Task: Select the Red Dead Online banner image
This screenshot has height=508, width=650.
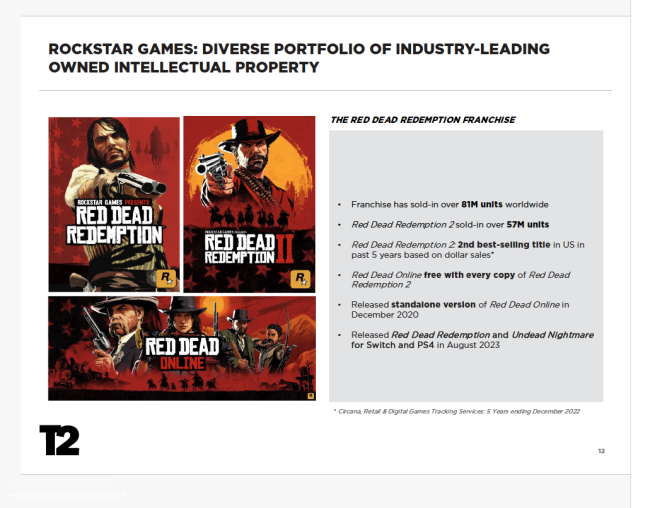Action: coord(182,348)
